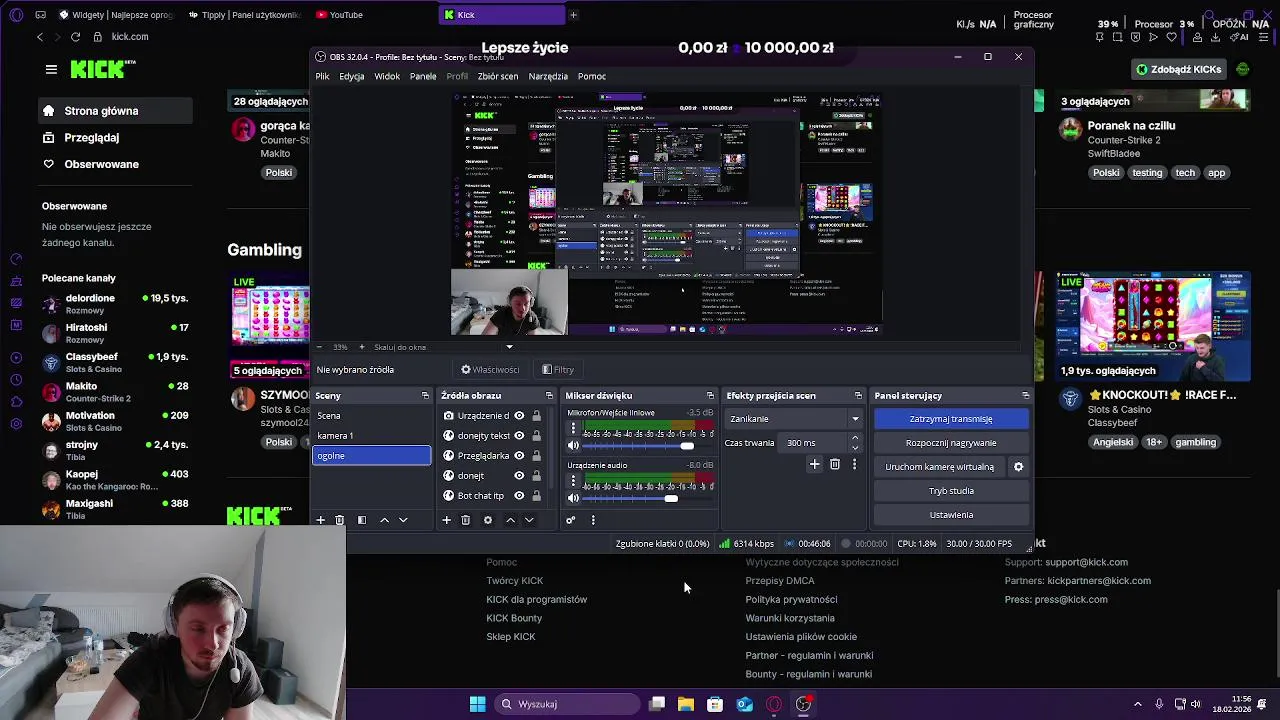Add source with plus icon in Źródła obrazu
The width and height of the screenshot is (1280, 720).
point(447,520)
